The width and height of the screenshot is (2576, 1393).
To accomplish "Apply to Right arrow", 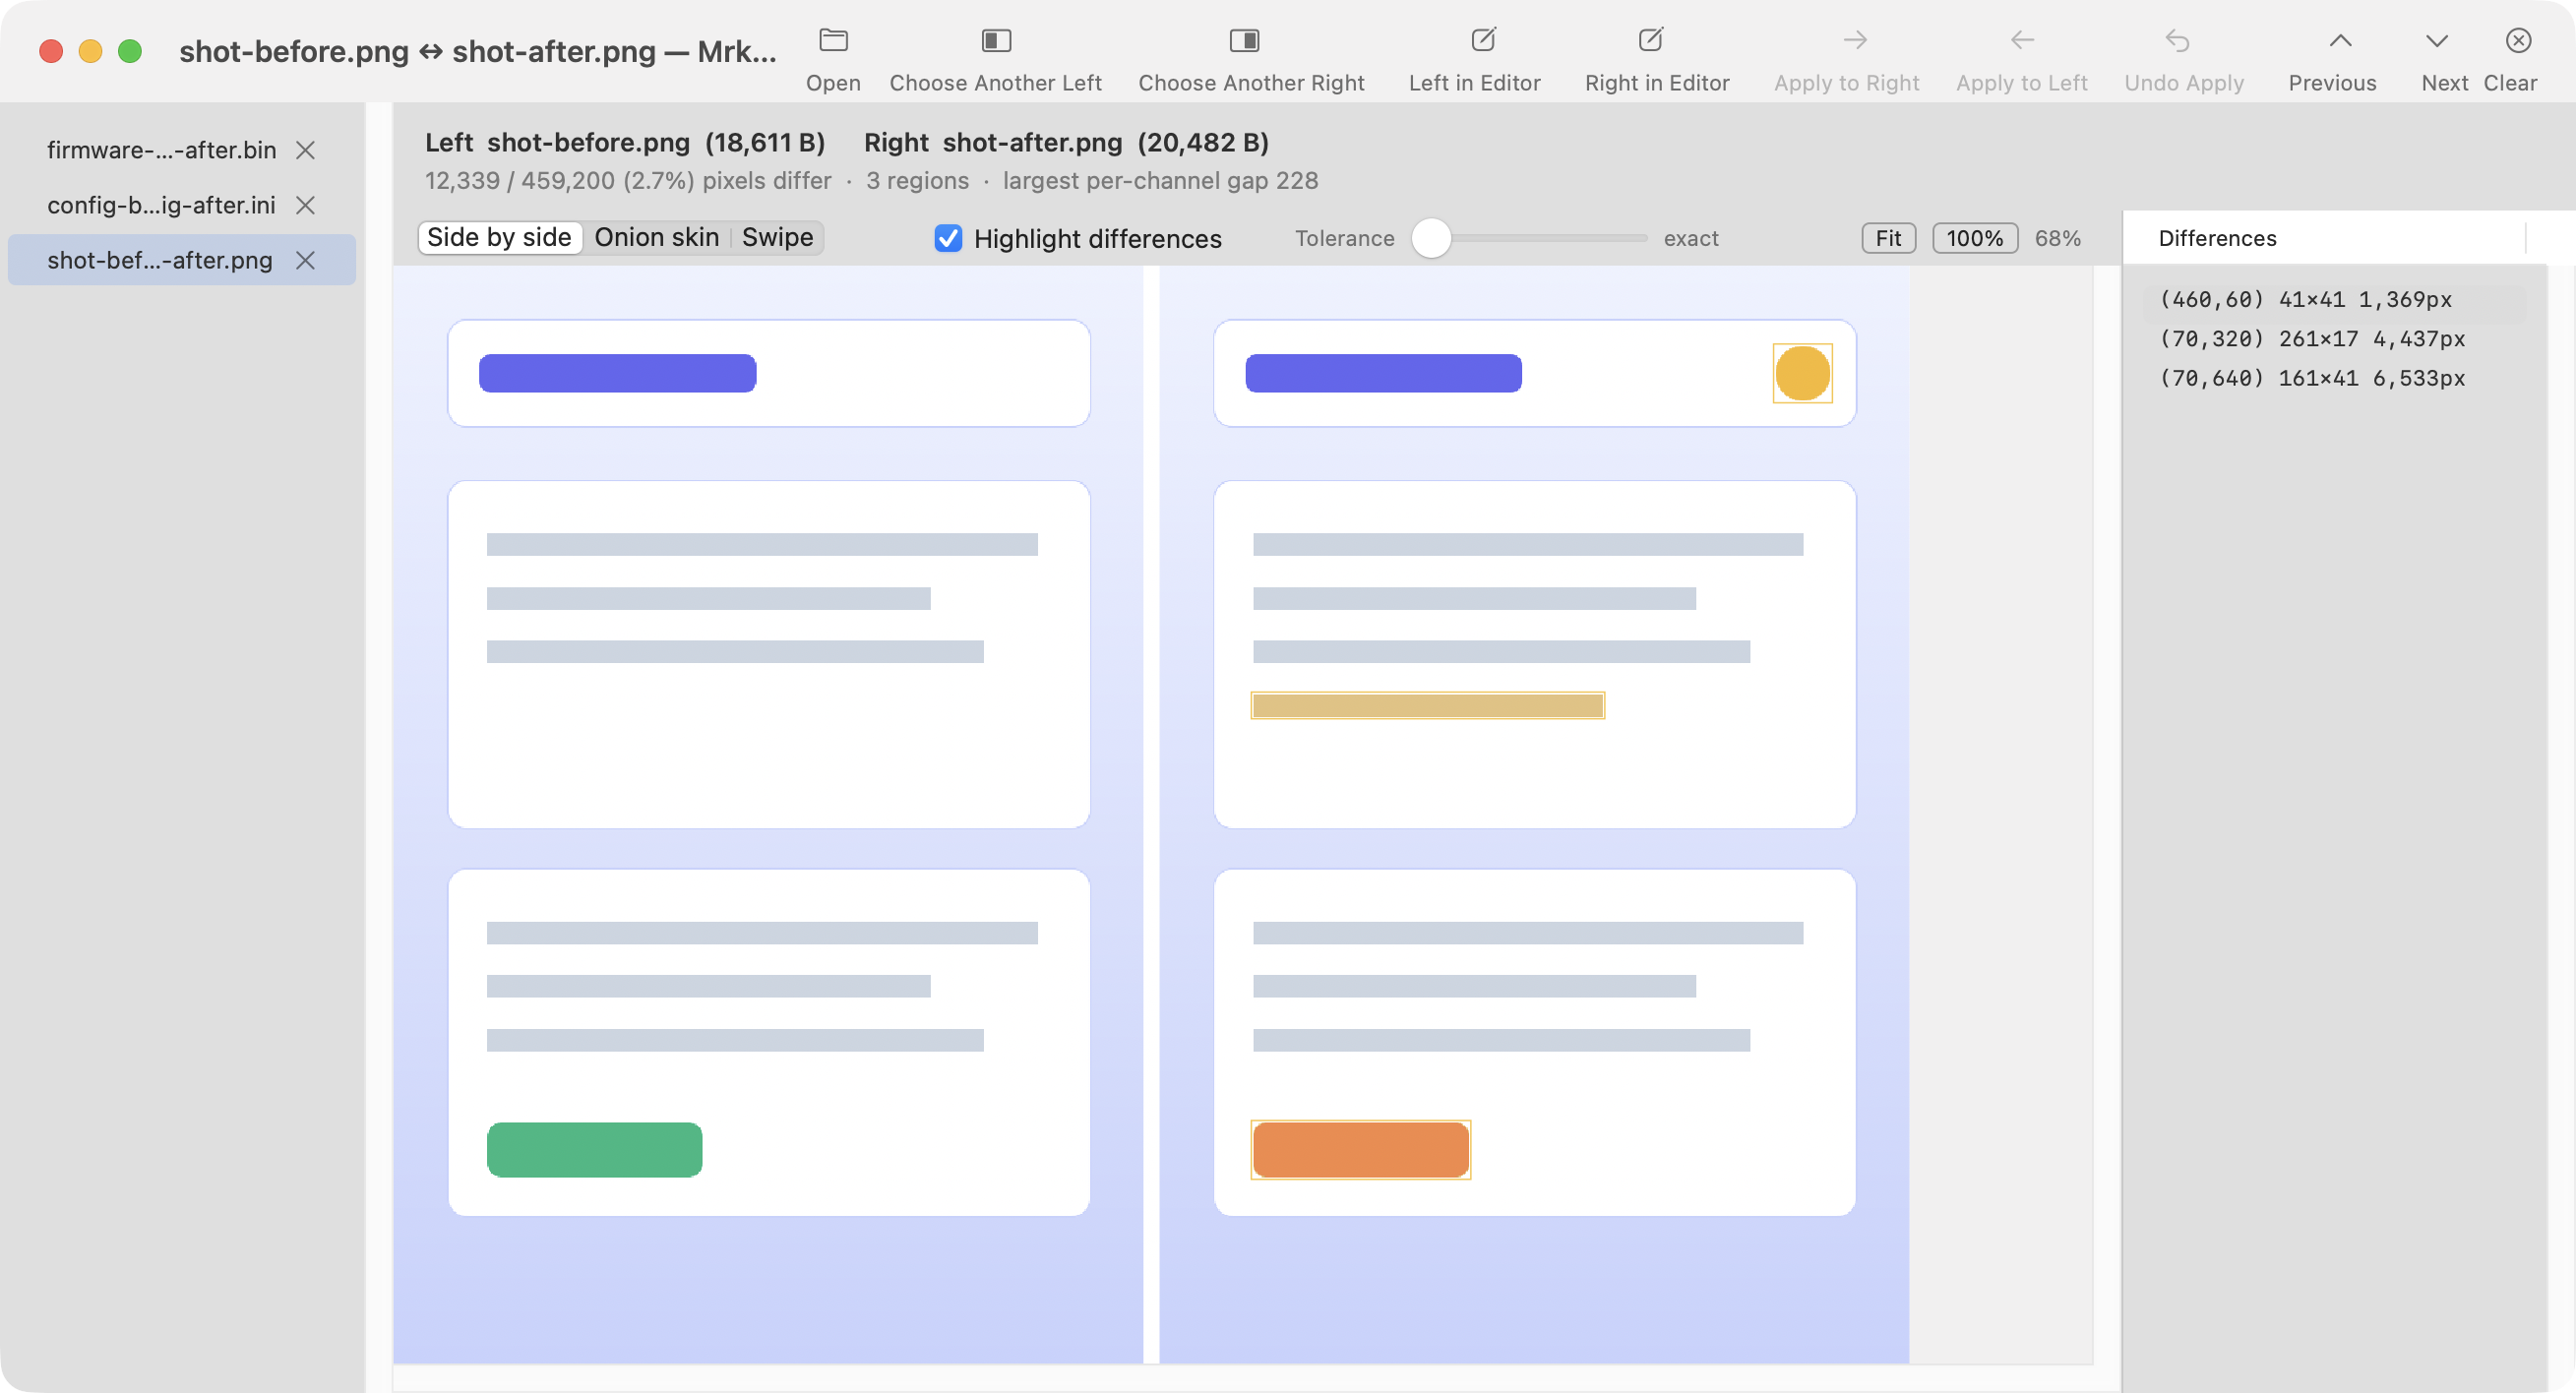I will click(x=1854, y=41).
